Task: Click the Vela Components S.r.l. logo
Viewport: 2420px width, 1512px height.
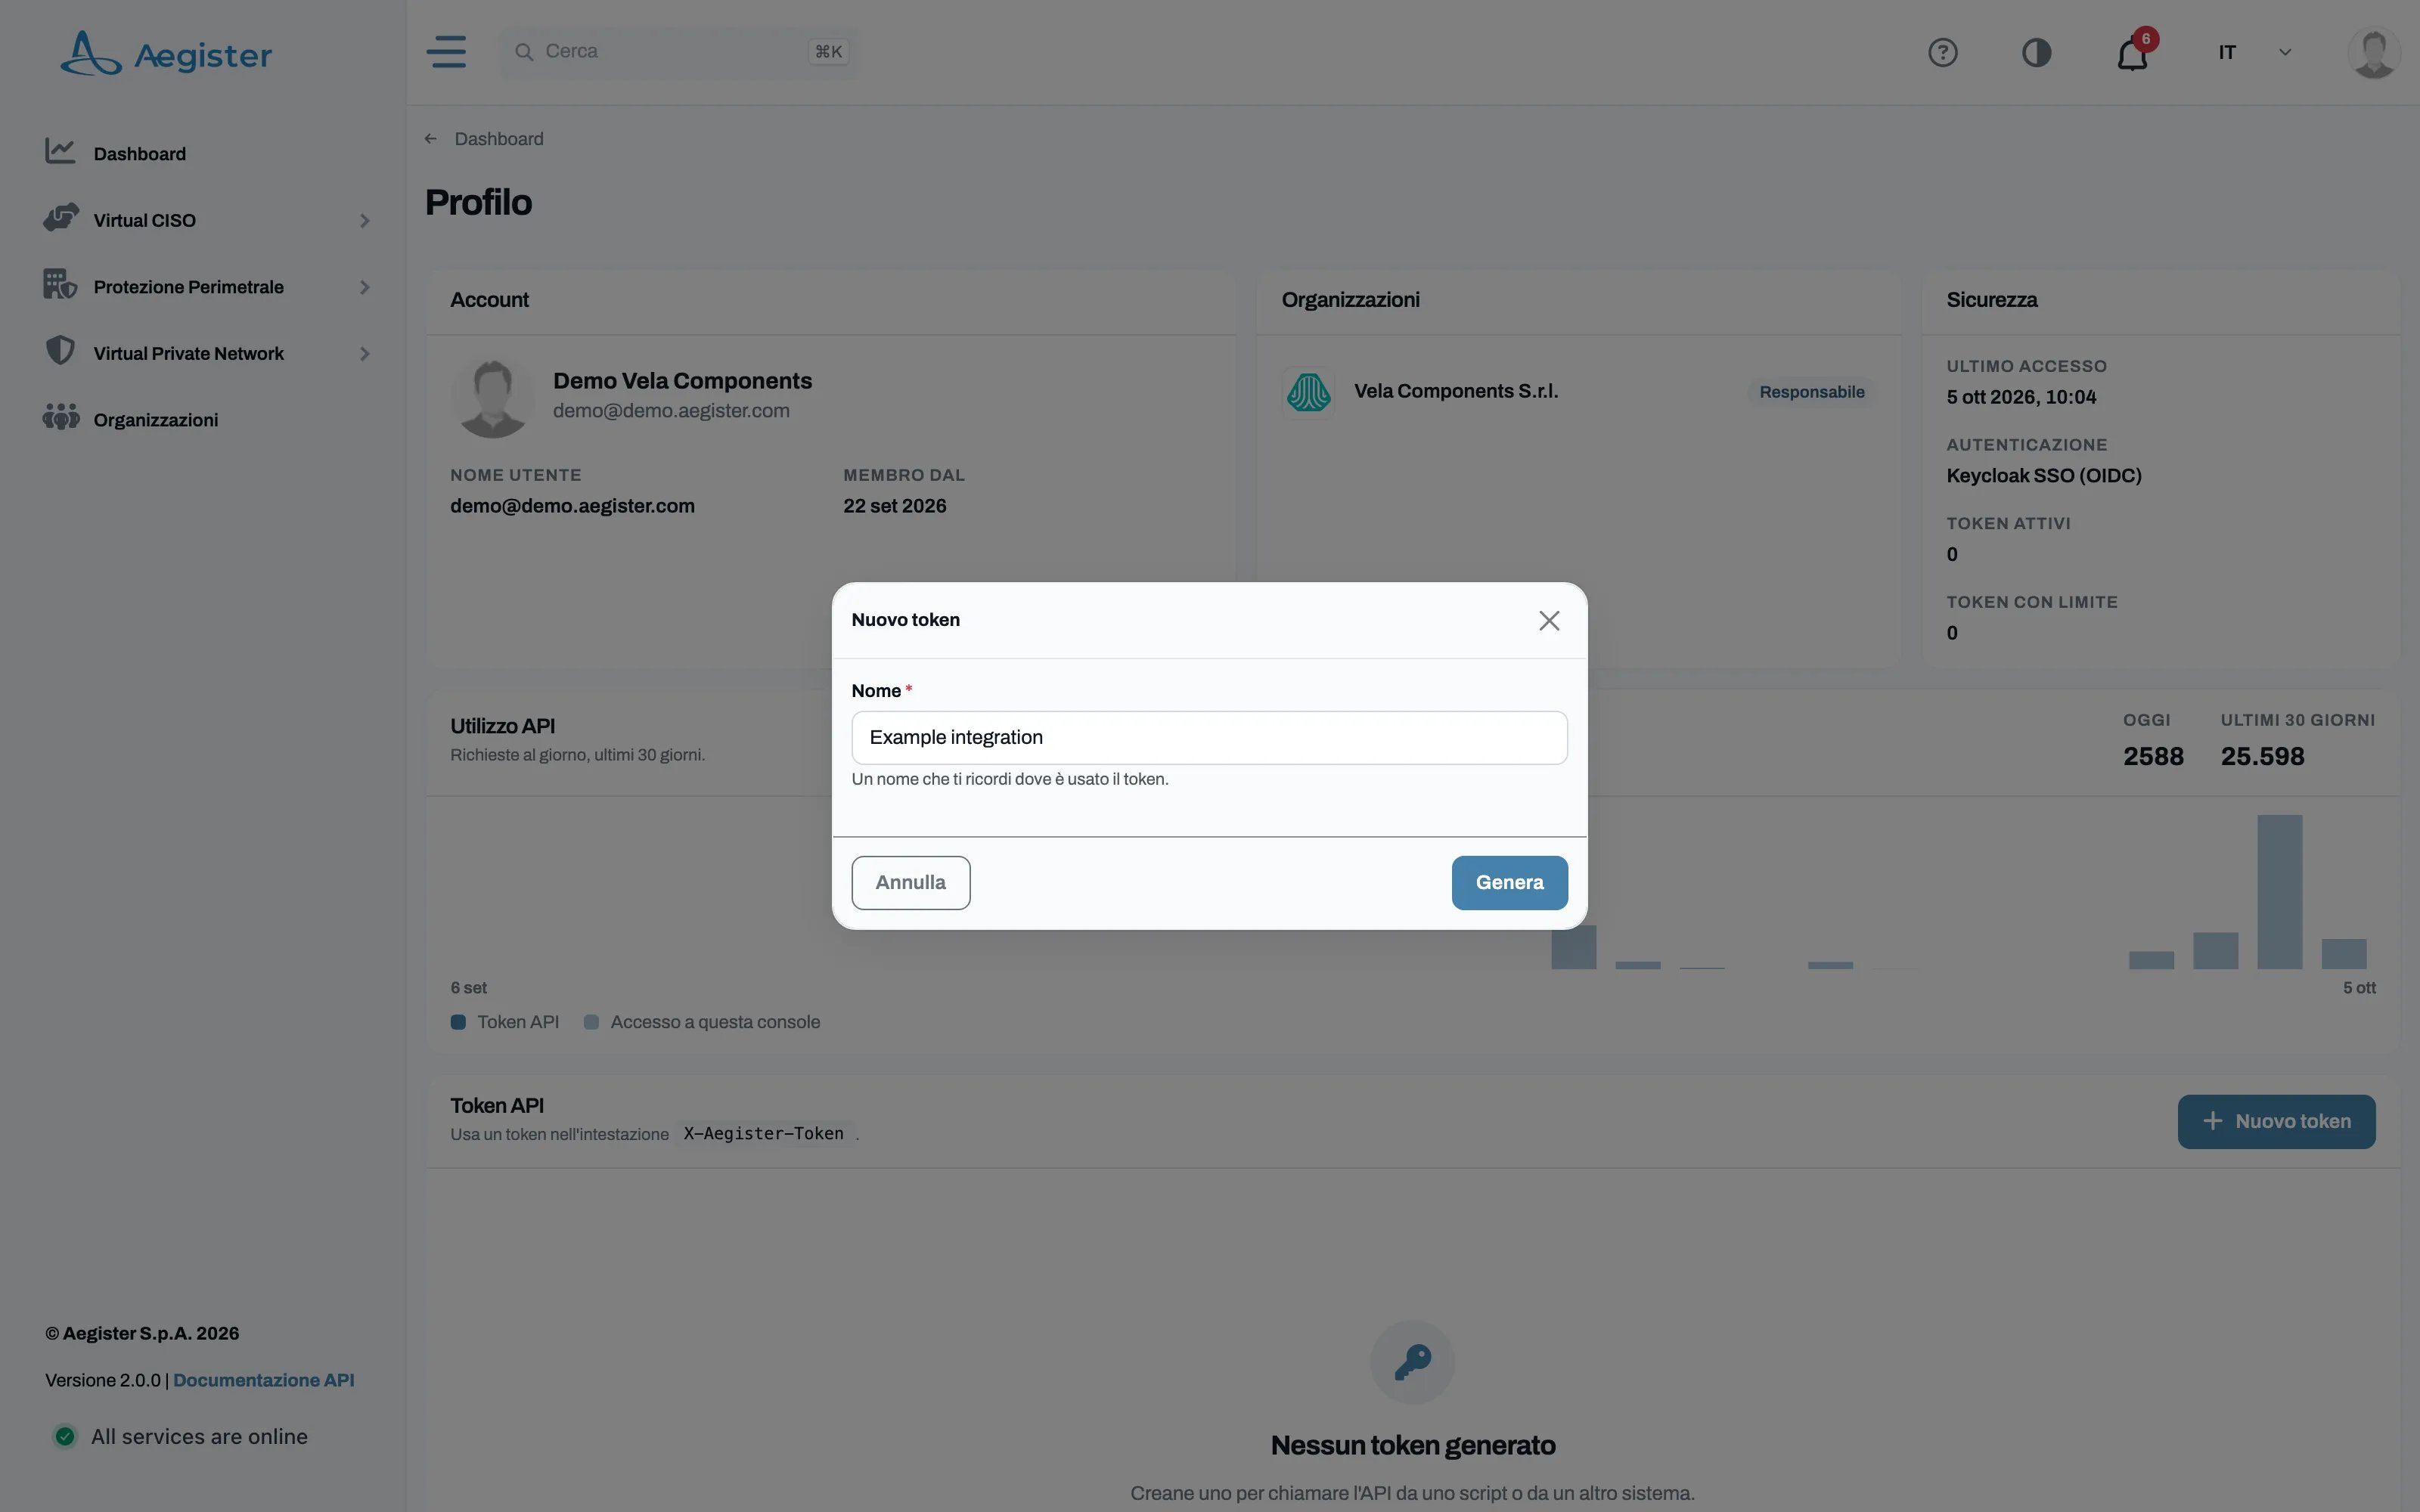Action: tap(1308, 392)
